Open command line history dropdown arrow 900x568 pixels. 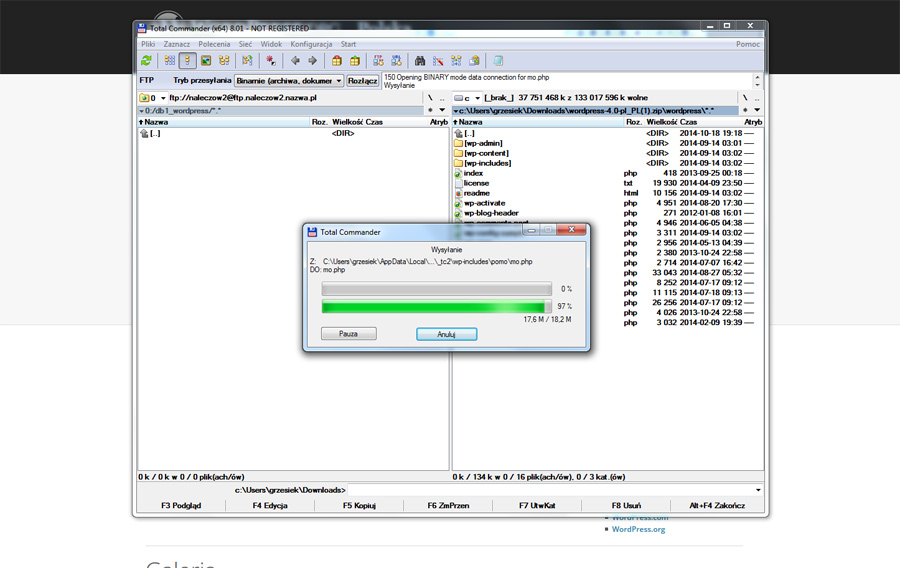[x=758, y=490]
